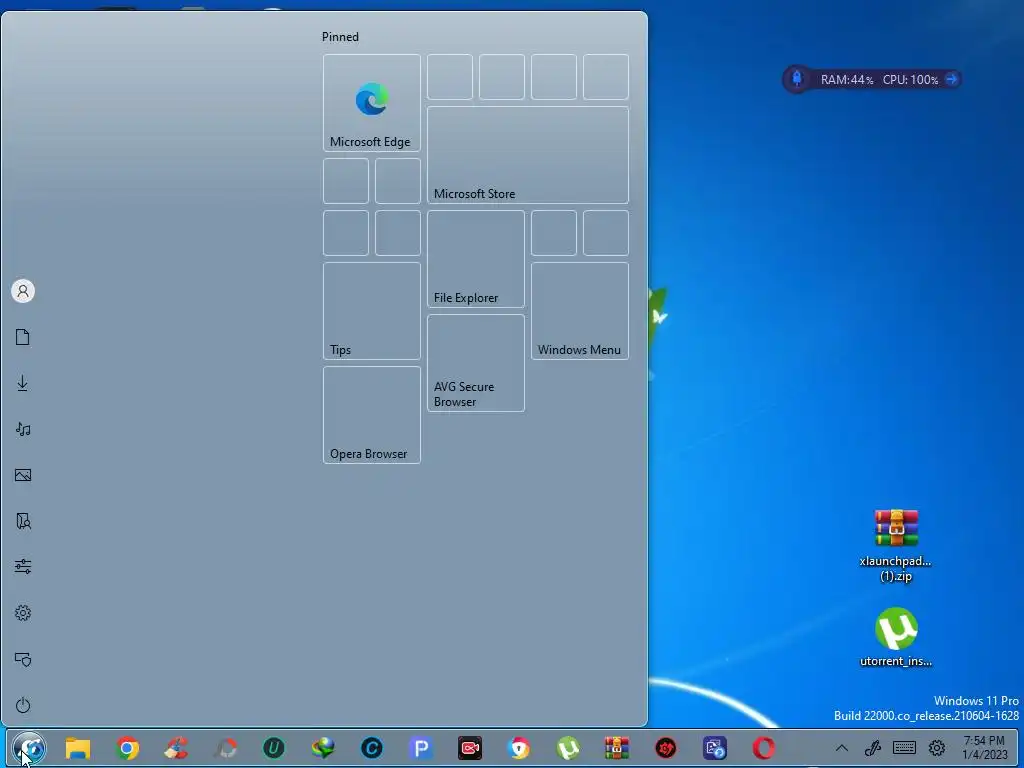Launch Google Chrome from taskbar
This screenshot has height=768, width=1024.
127,748
